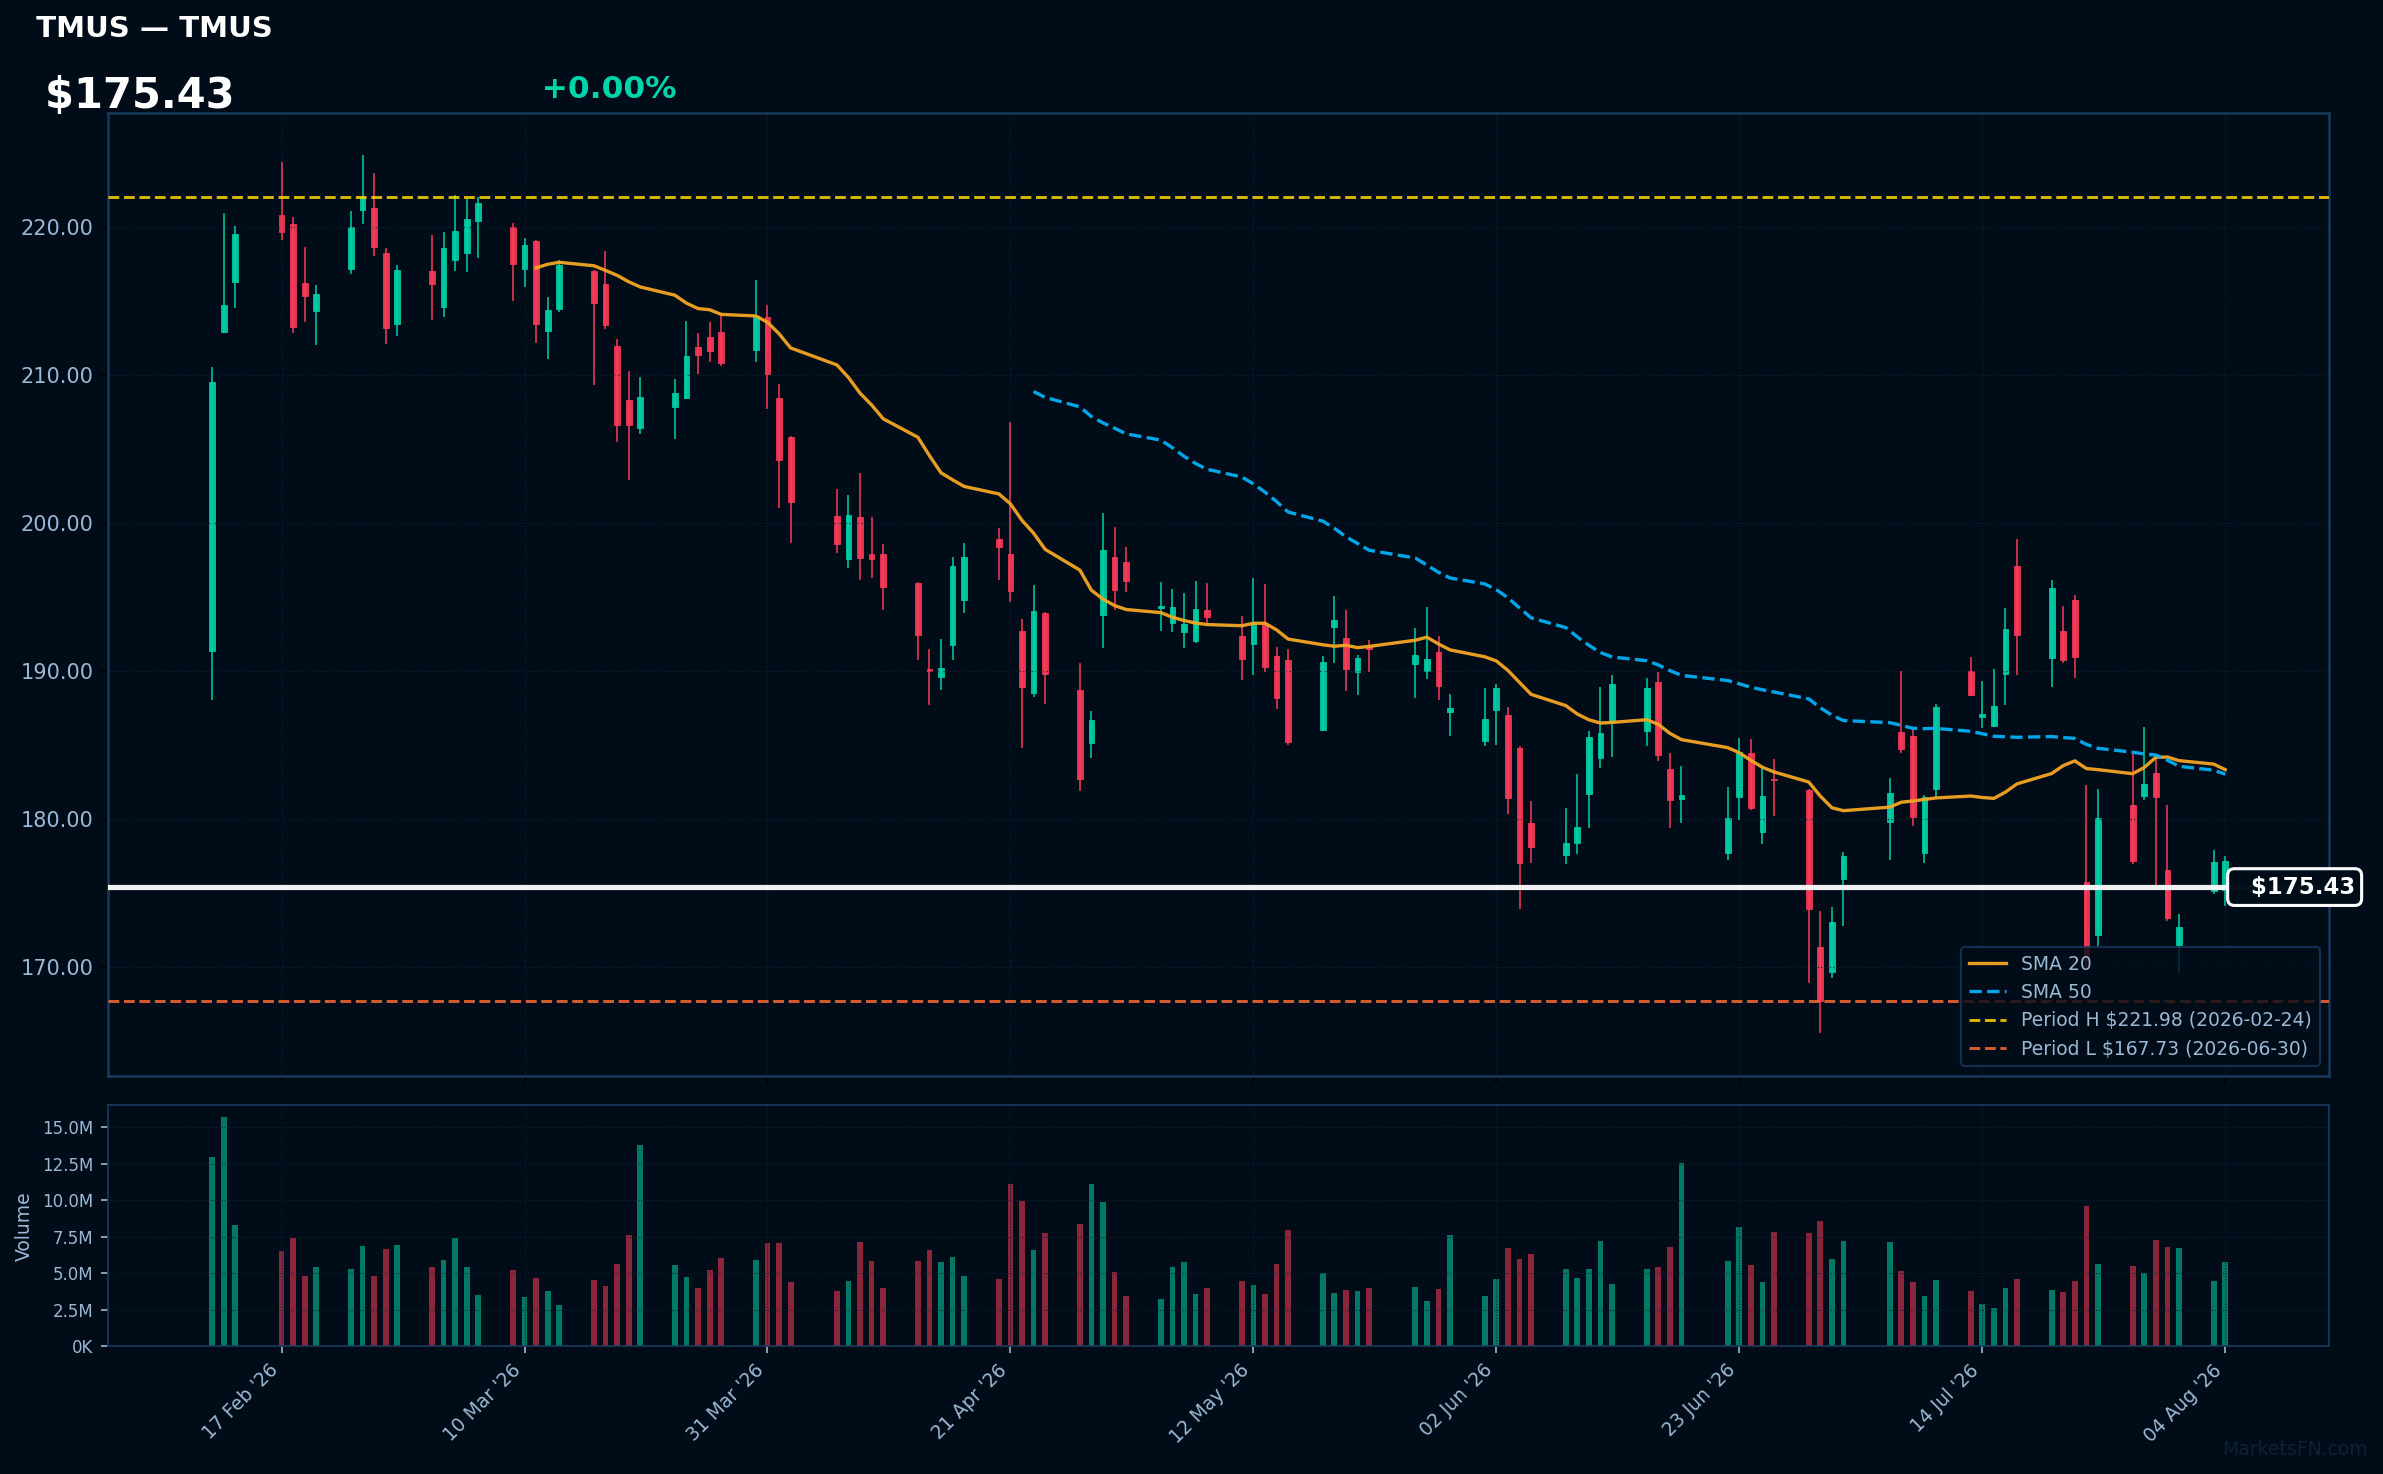This screenshot has height=1474, width=2383.
Task: Click the 23 Jun '26 date label
Action: tap(1698, 1401)
